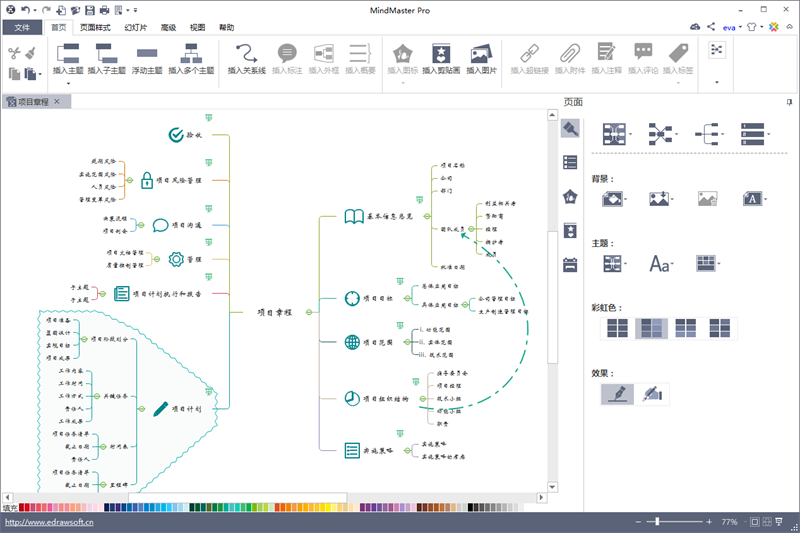
Task: Click the copy icon in ribbon
Action: [14, 74]
